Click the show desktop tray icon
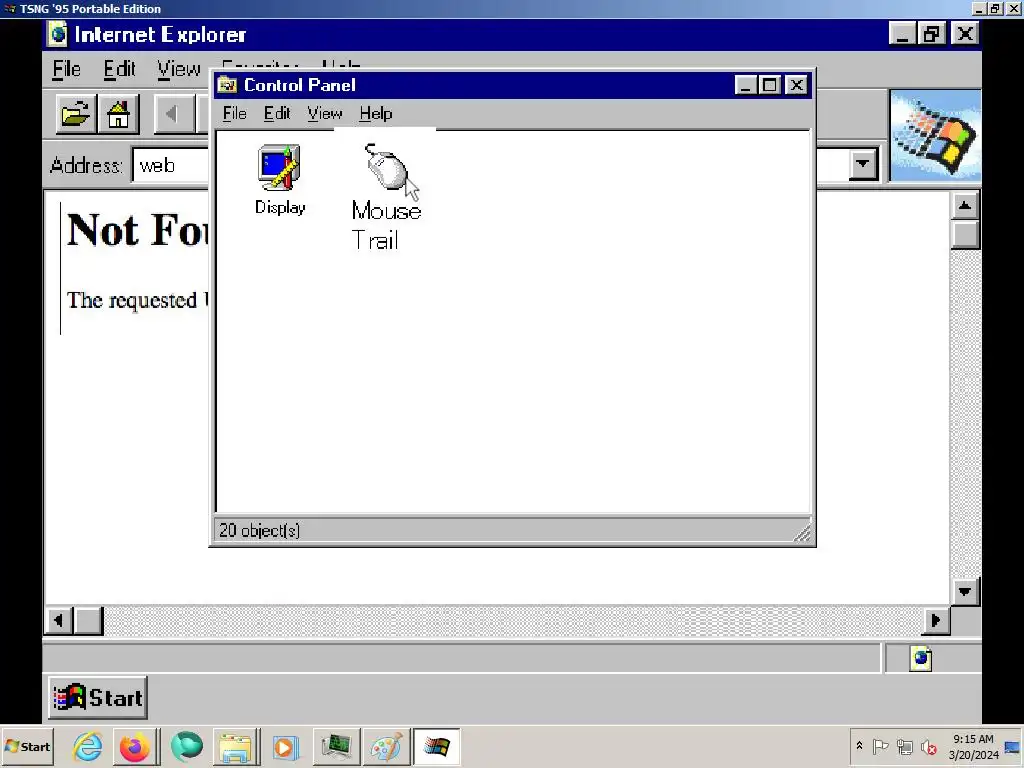The height and width of the screenshot is (768, 1024). point(1013,747)
